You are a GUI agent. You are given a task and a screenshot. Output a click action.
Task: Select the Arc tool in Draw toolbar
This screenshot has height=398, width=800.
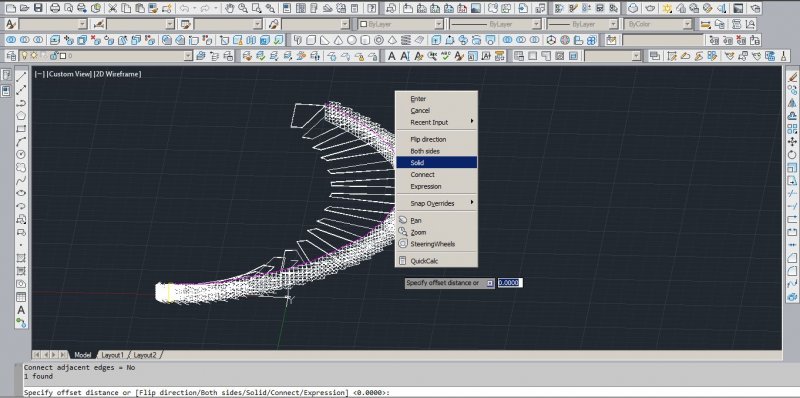coord(21,141)
